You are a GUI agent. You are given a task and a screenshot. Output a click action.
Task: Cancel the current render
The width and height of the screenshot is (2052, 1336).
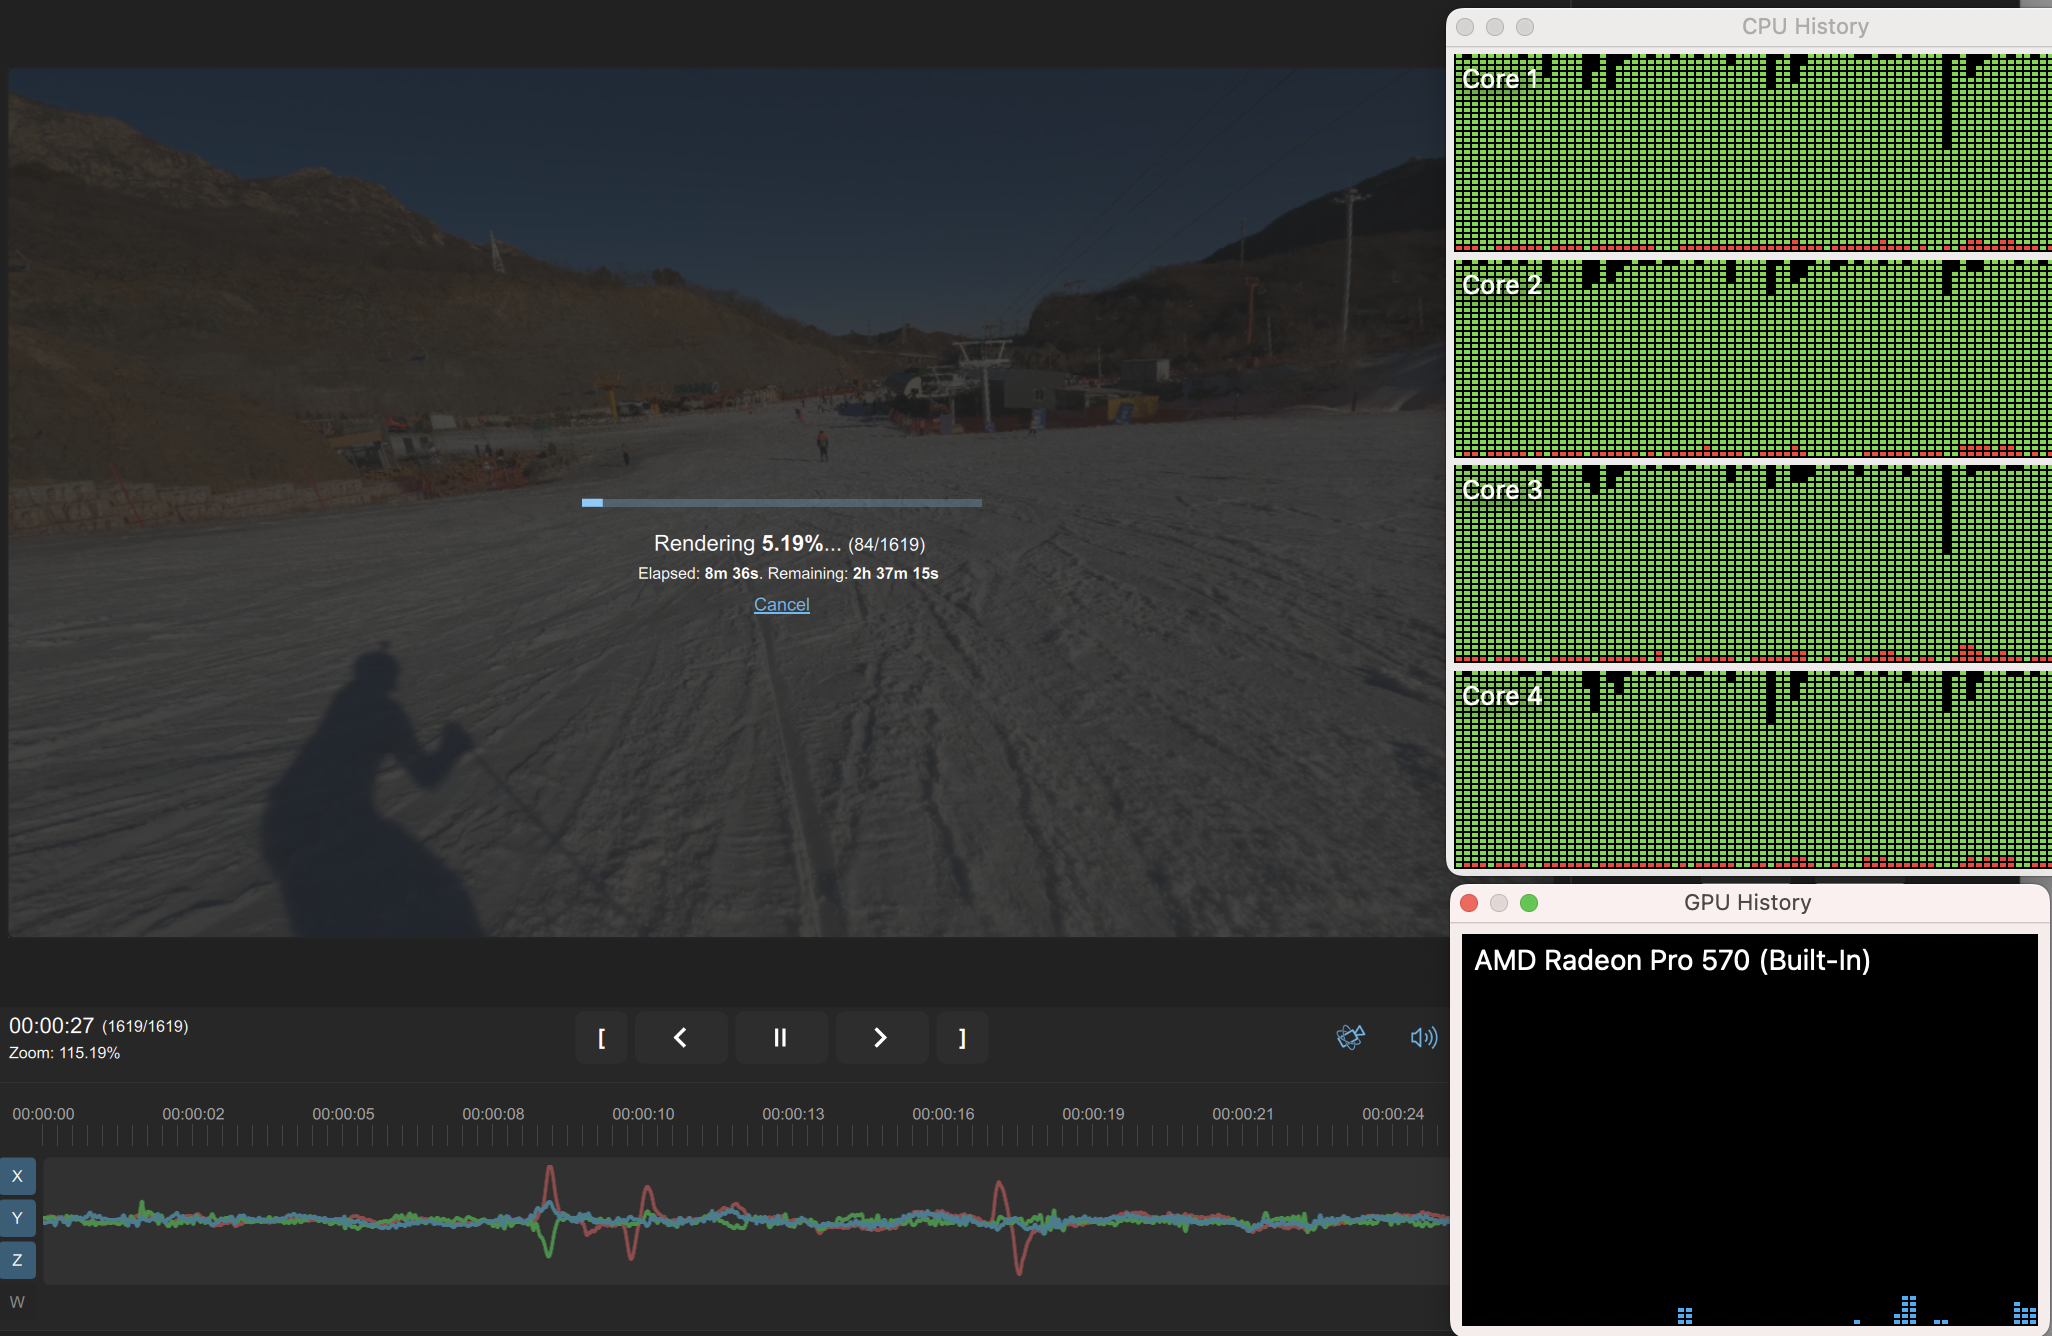click(x=781, y=604)
